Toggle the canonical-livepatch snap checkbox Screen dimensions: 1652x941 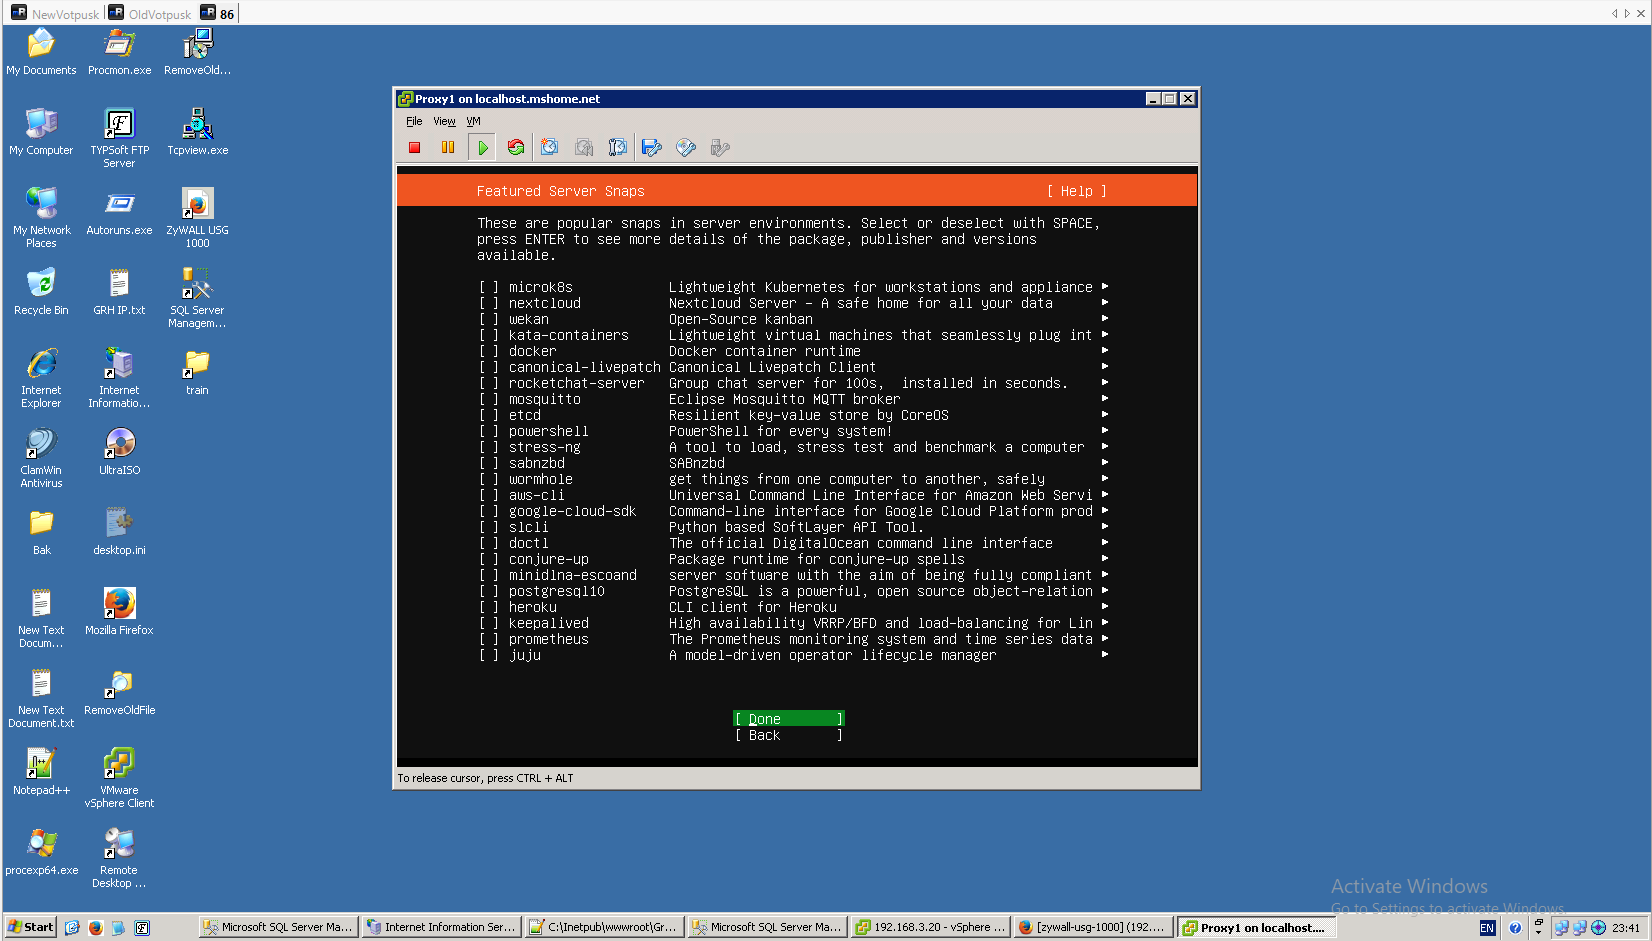click(x=489, y=367)
